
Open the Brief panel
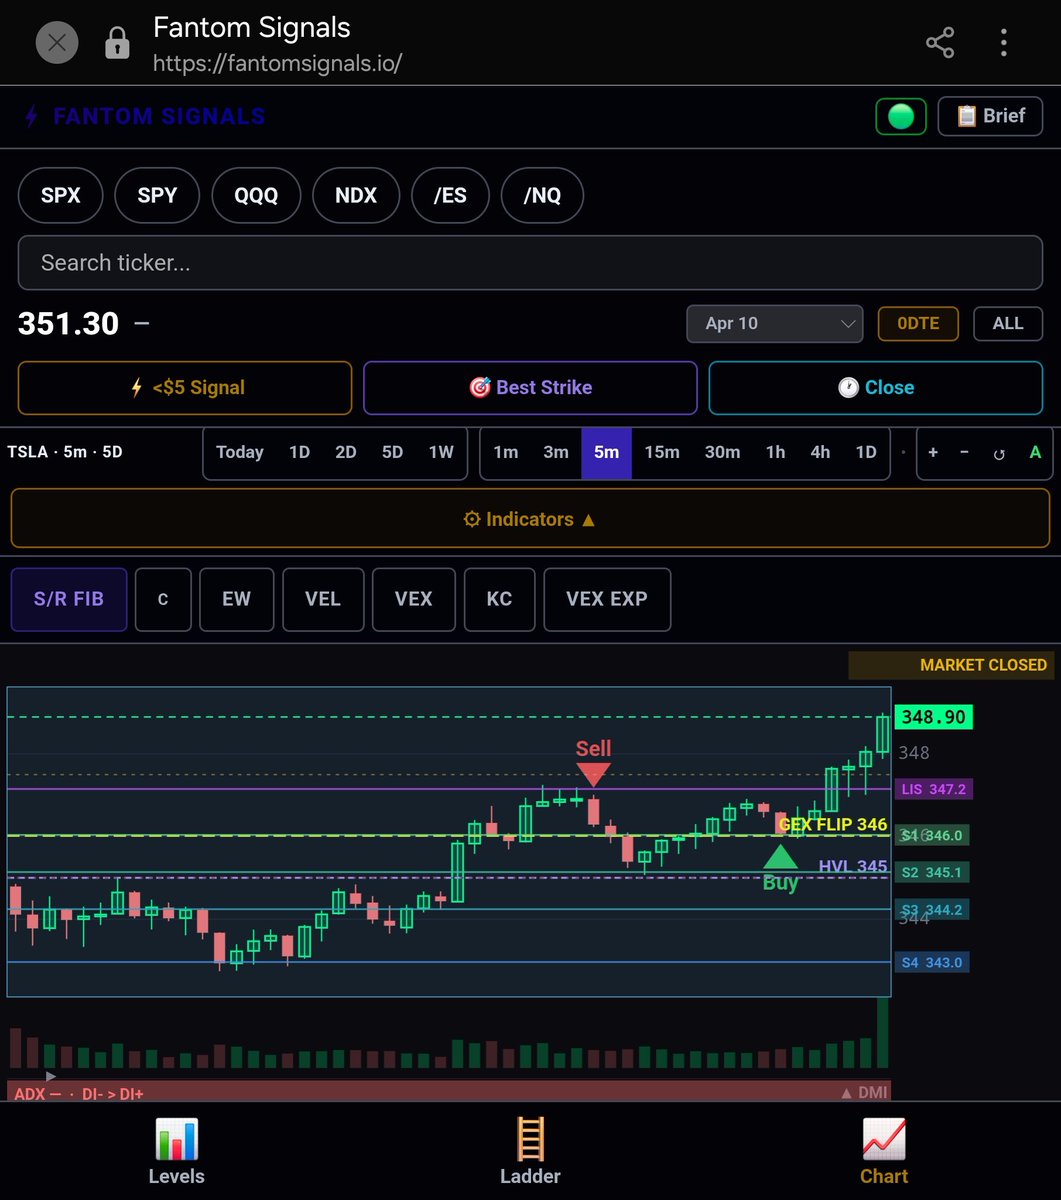click(990, 116)
